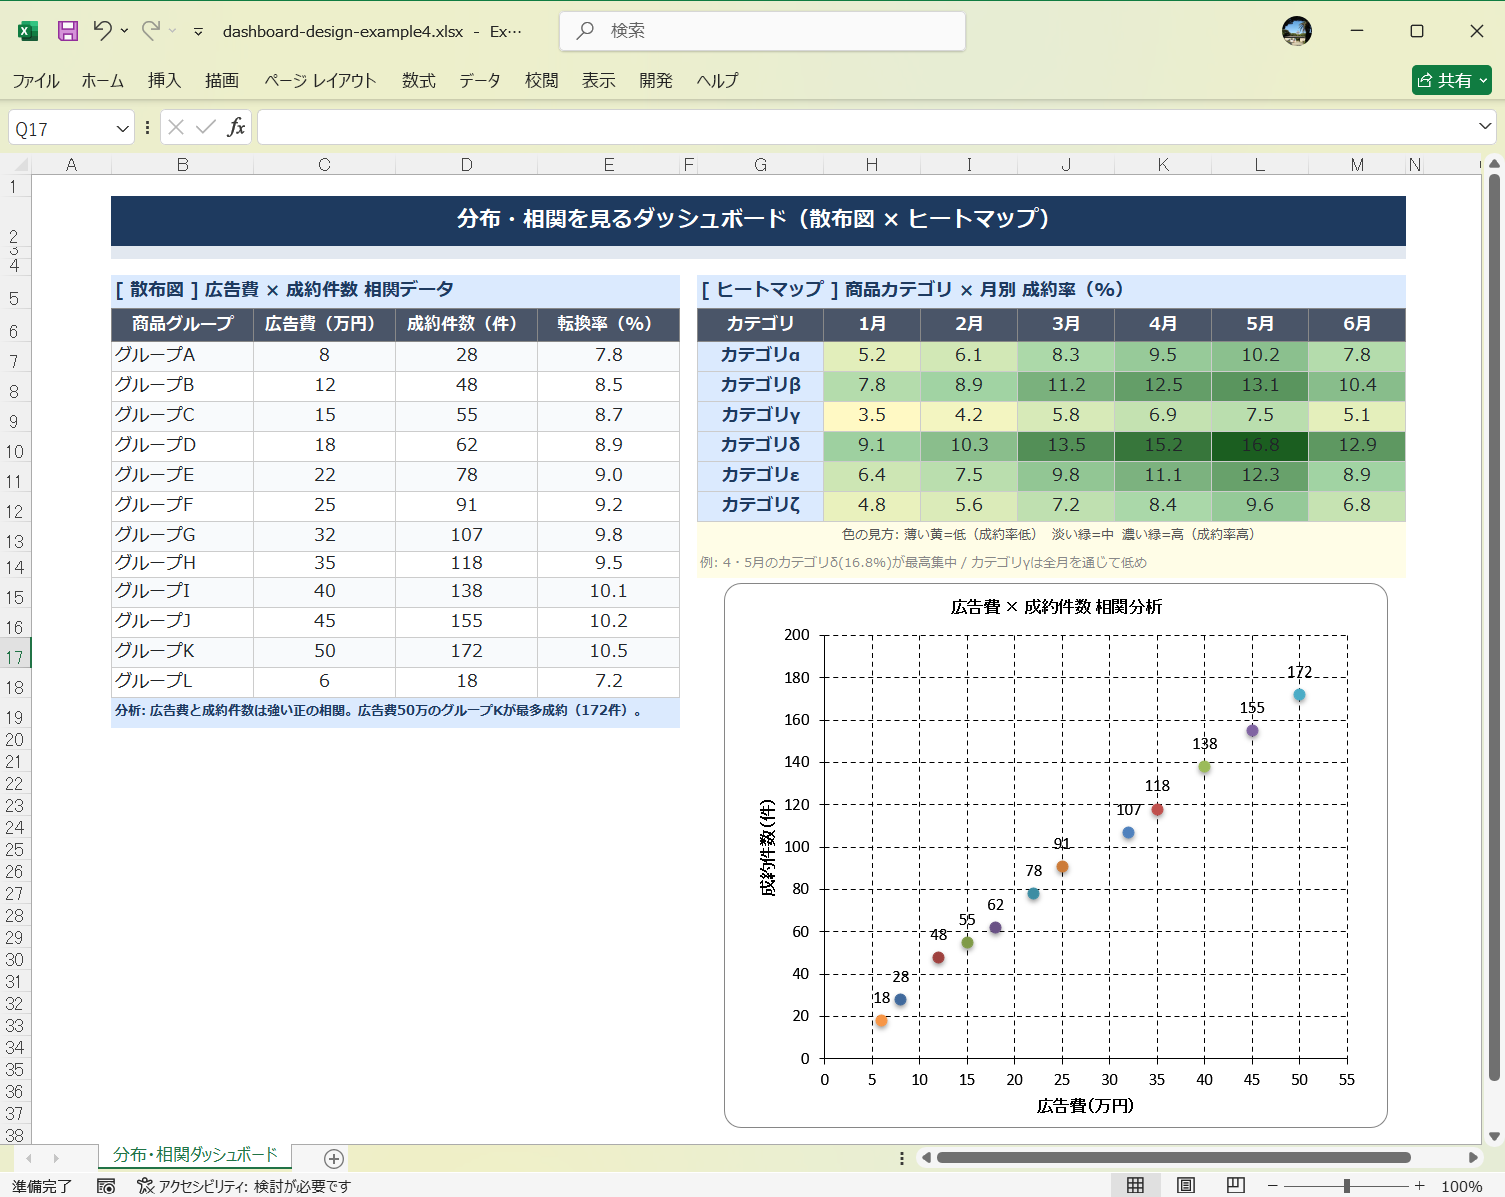This screenshot has height=1197, width=1505.
Task: Select the 5月 heatmap column header
Action: tap(1260, 324)
